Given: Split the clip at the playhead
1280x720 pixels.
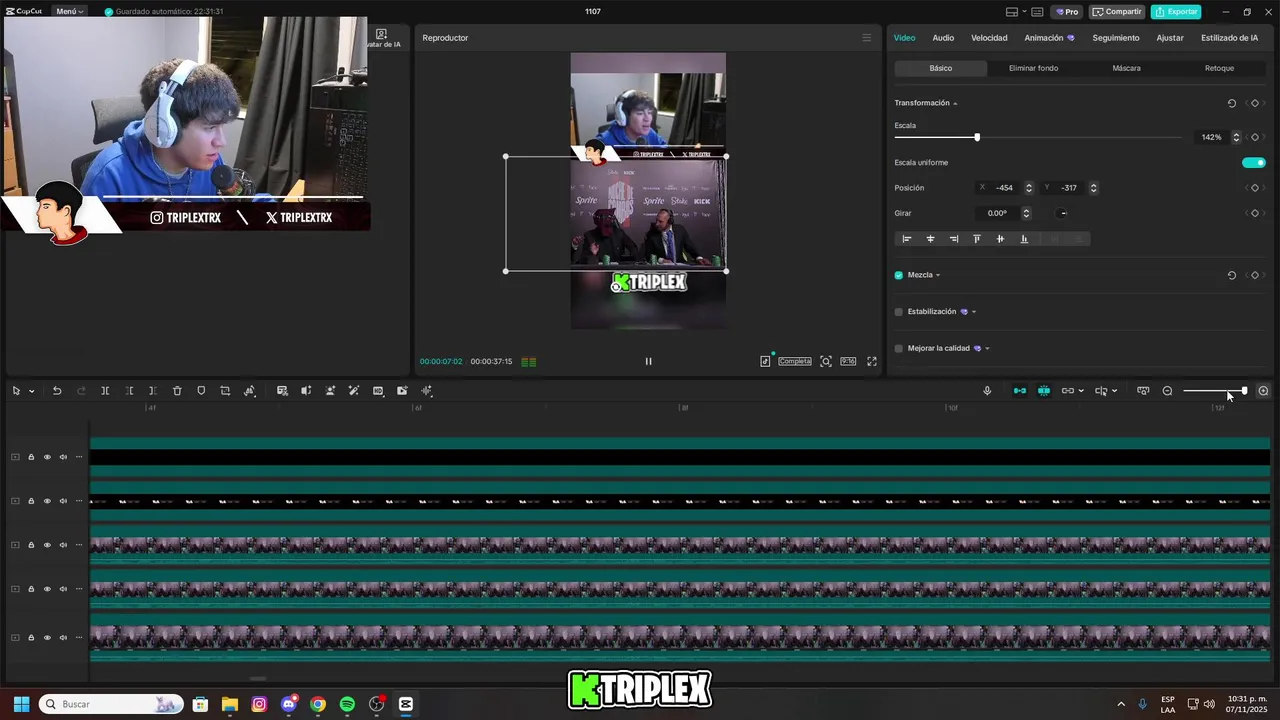Looking at the screenshot, I should (105, 391).
